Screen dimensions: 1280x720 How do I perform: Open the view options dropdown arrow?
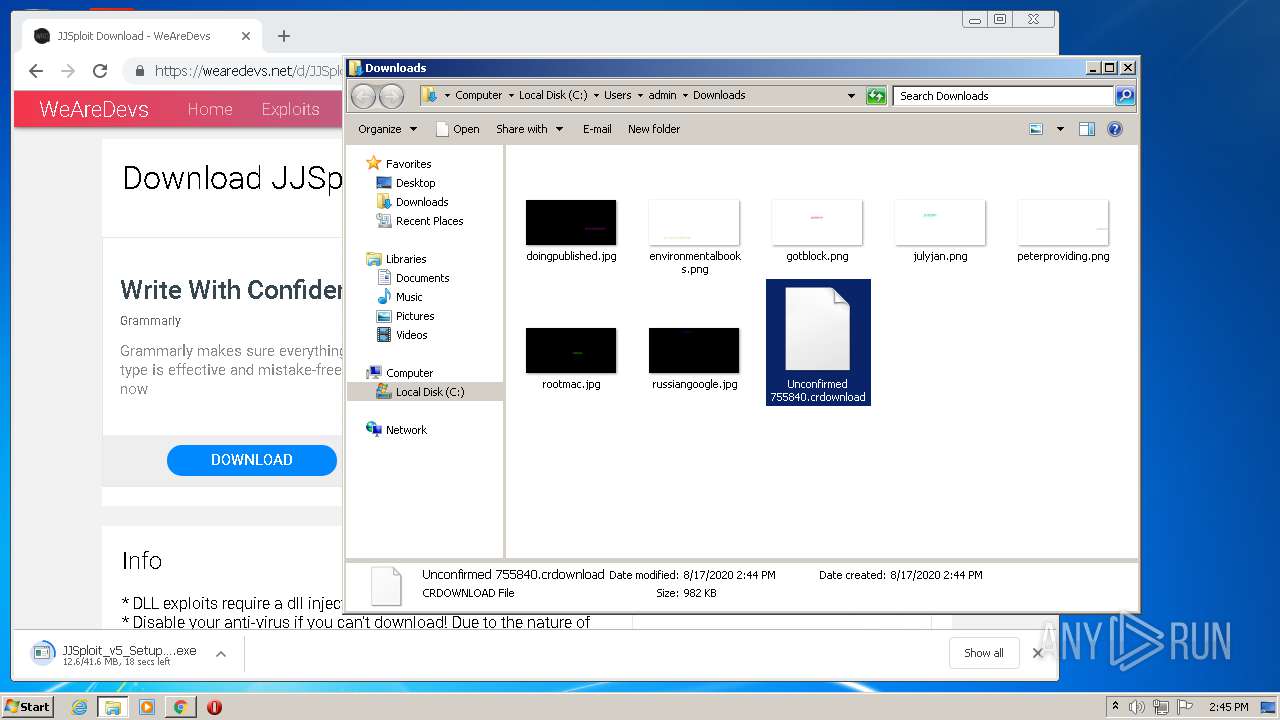coord(1060,129)
